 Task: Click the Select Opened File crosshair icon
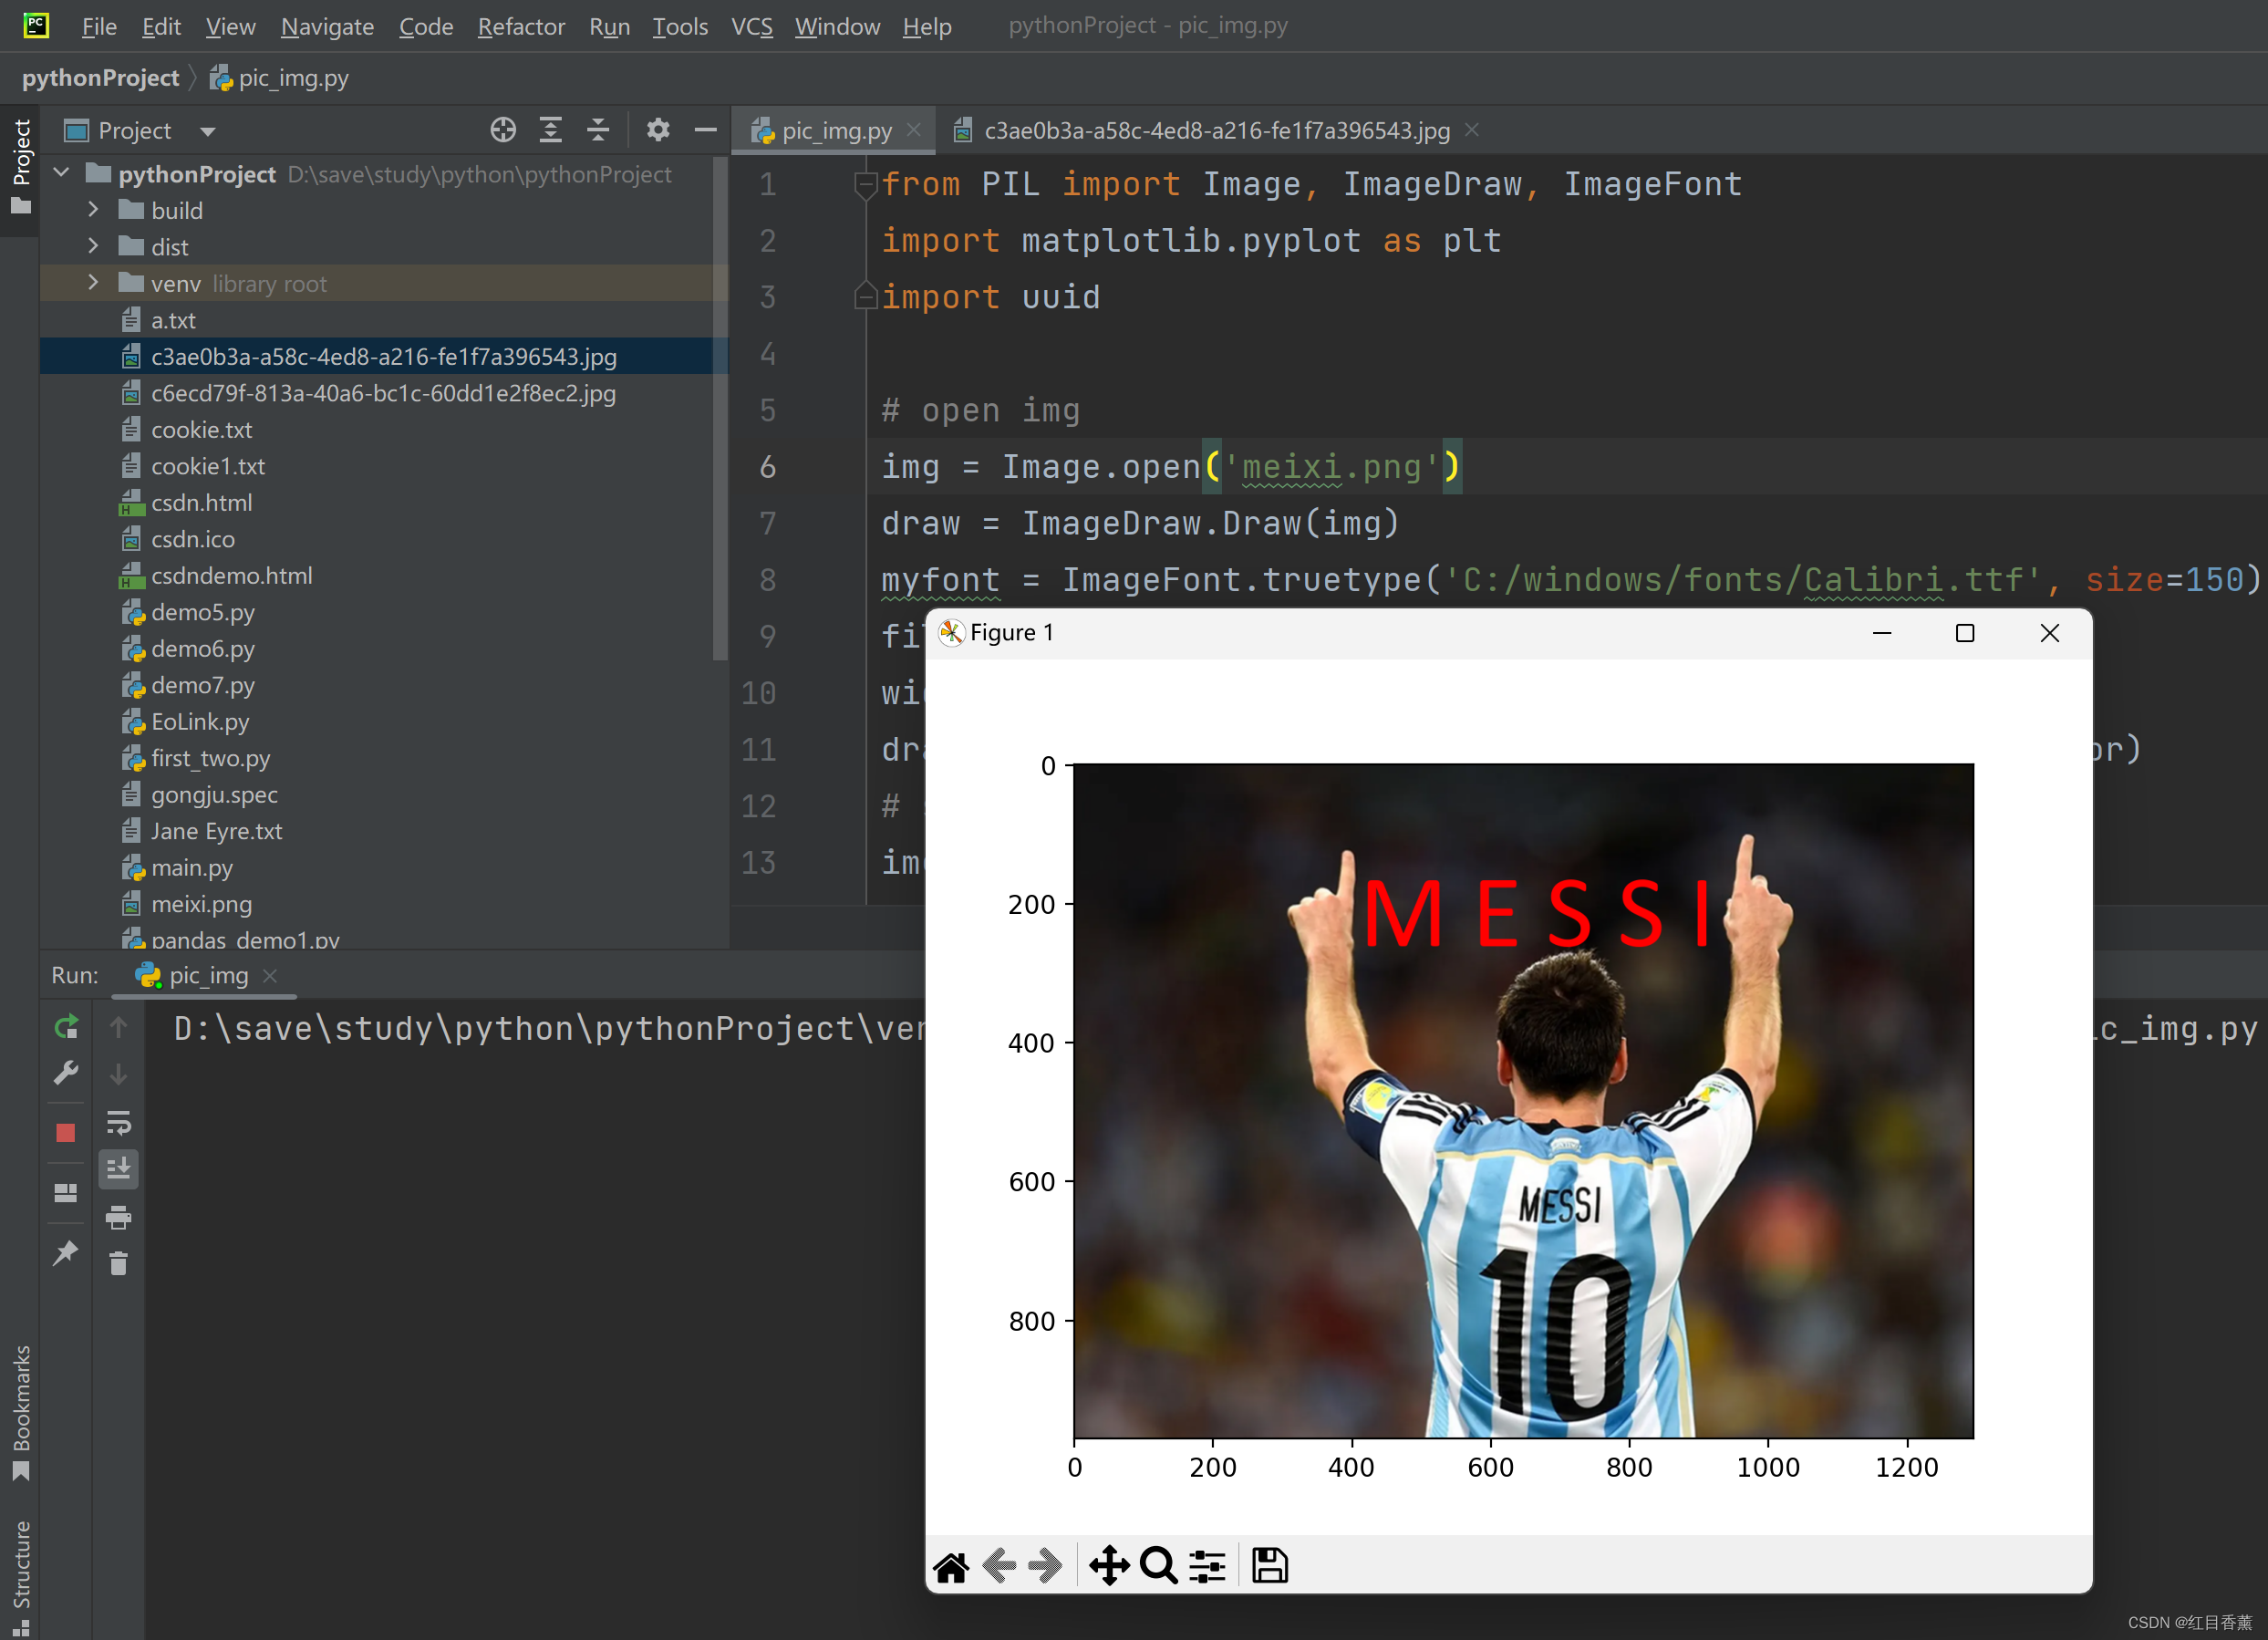point(503,130)
